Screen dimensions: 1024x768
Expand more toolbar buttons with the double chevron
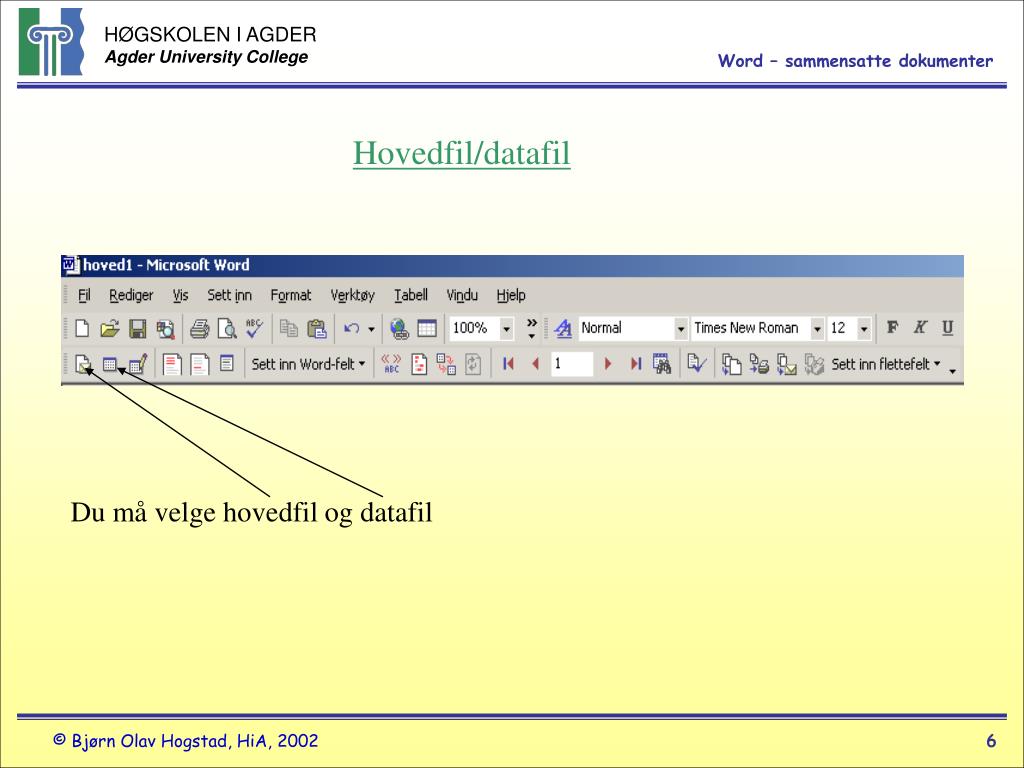532,328
